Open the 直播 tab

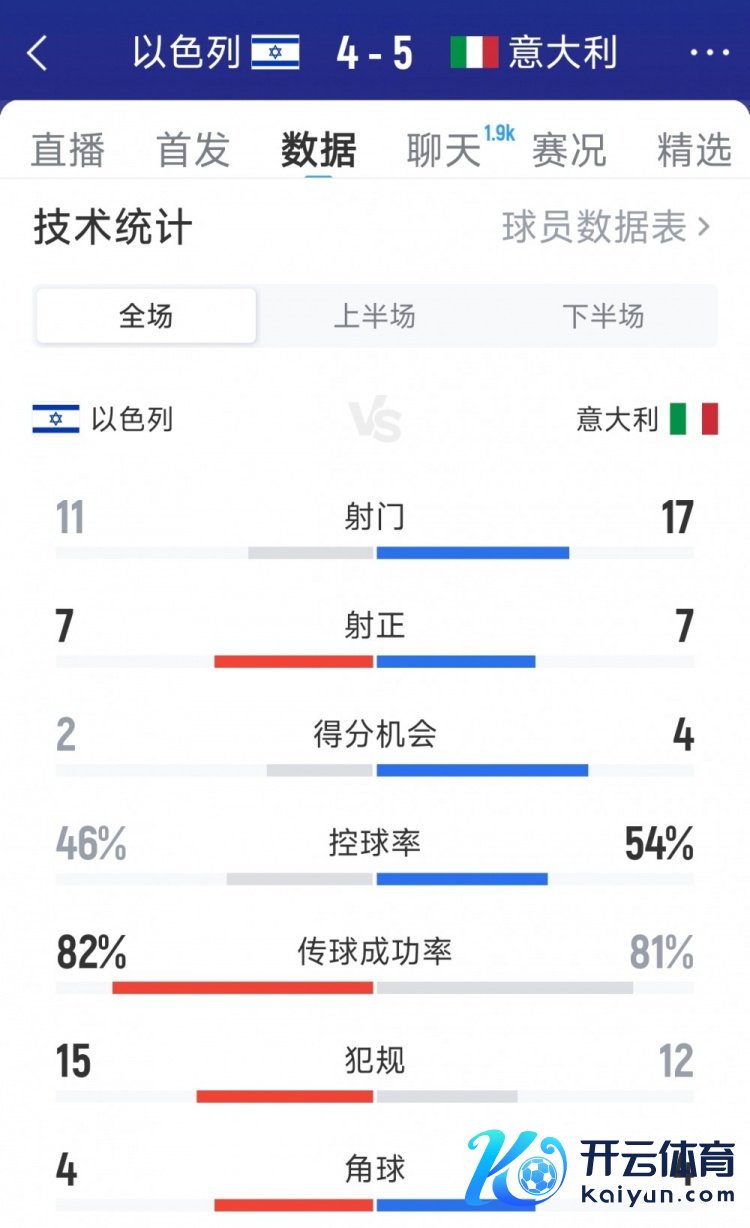coord(68,150)
